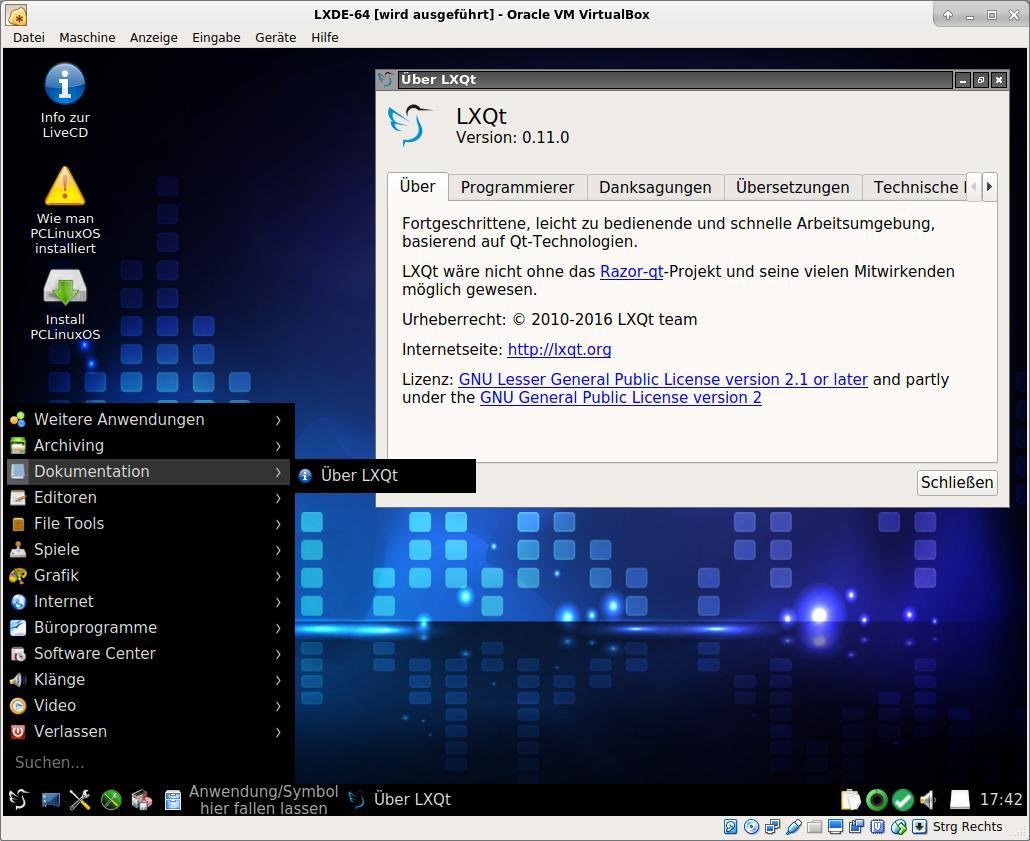Open the Anzeige menu
The height and width of the screenshot is (841, 1030).
[x=154, y=37]
